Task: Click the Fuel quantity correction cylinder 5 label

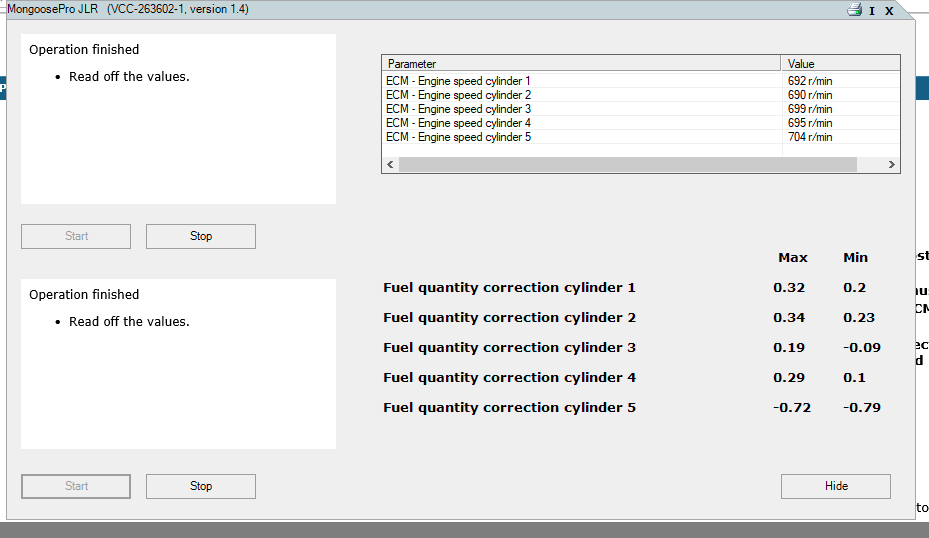Action: 509,408
